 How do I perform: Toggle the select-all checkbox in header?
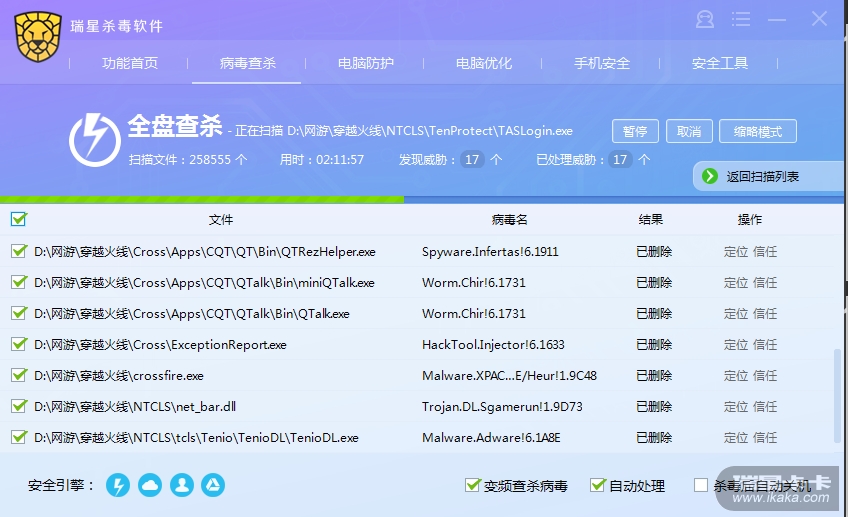click(18, 219)
